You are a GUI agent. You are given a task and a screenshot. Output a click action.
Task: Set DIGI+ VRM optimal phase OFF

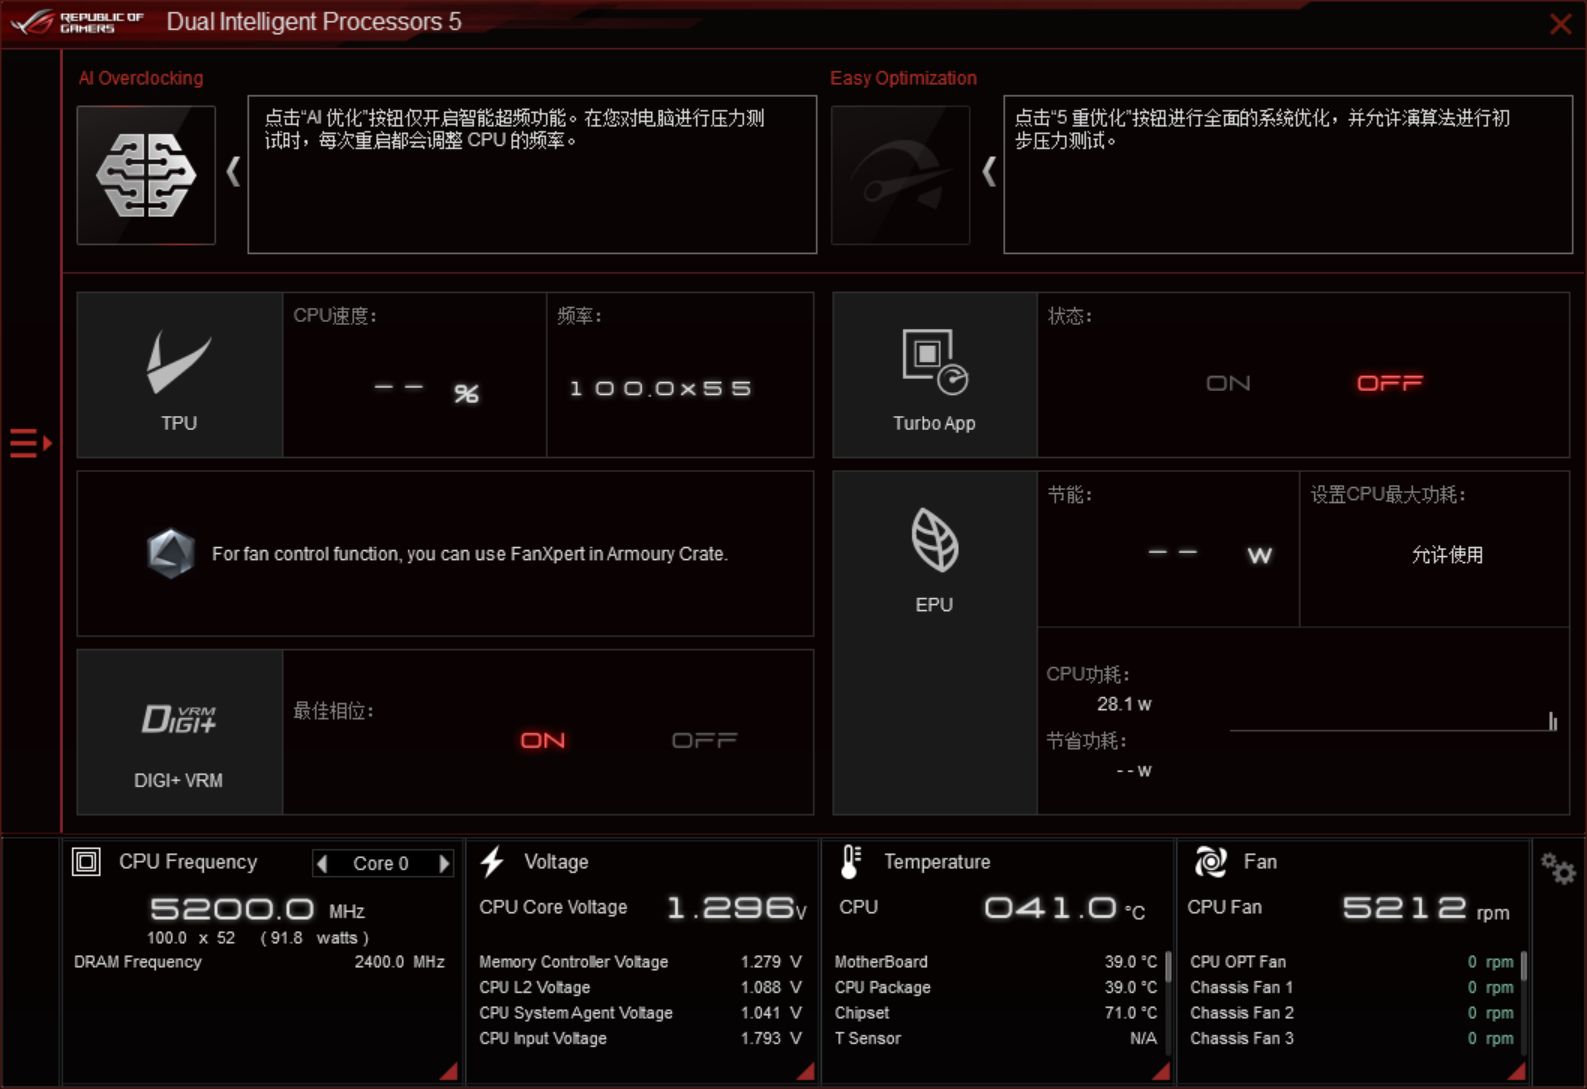pos(704,740)
